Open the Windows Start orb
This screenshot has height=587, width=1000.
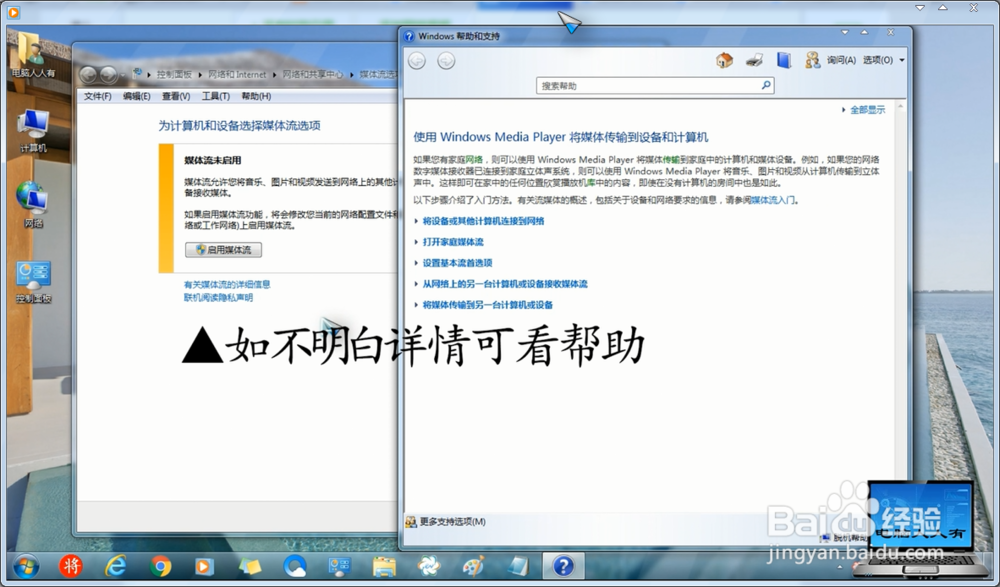click(26, 566)
